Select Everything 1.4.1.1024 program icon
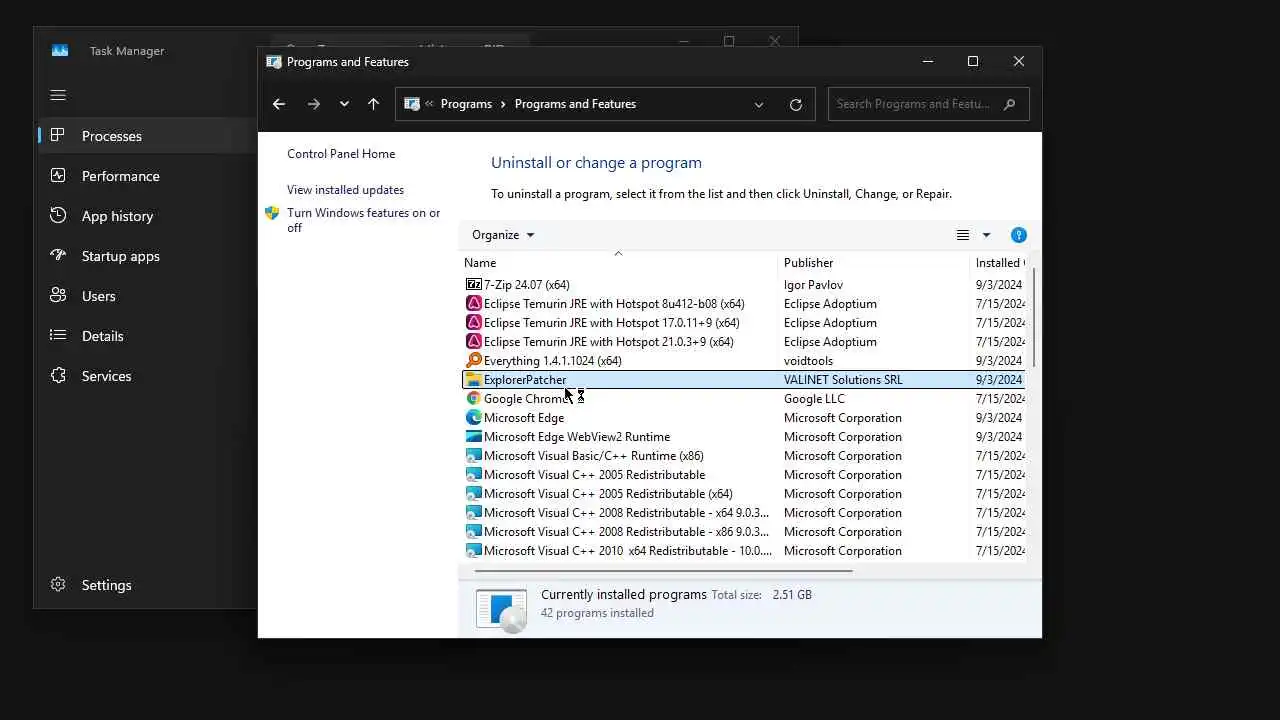 (474, 361)
